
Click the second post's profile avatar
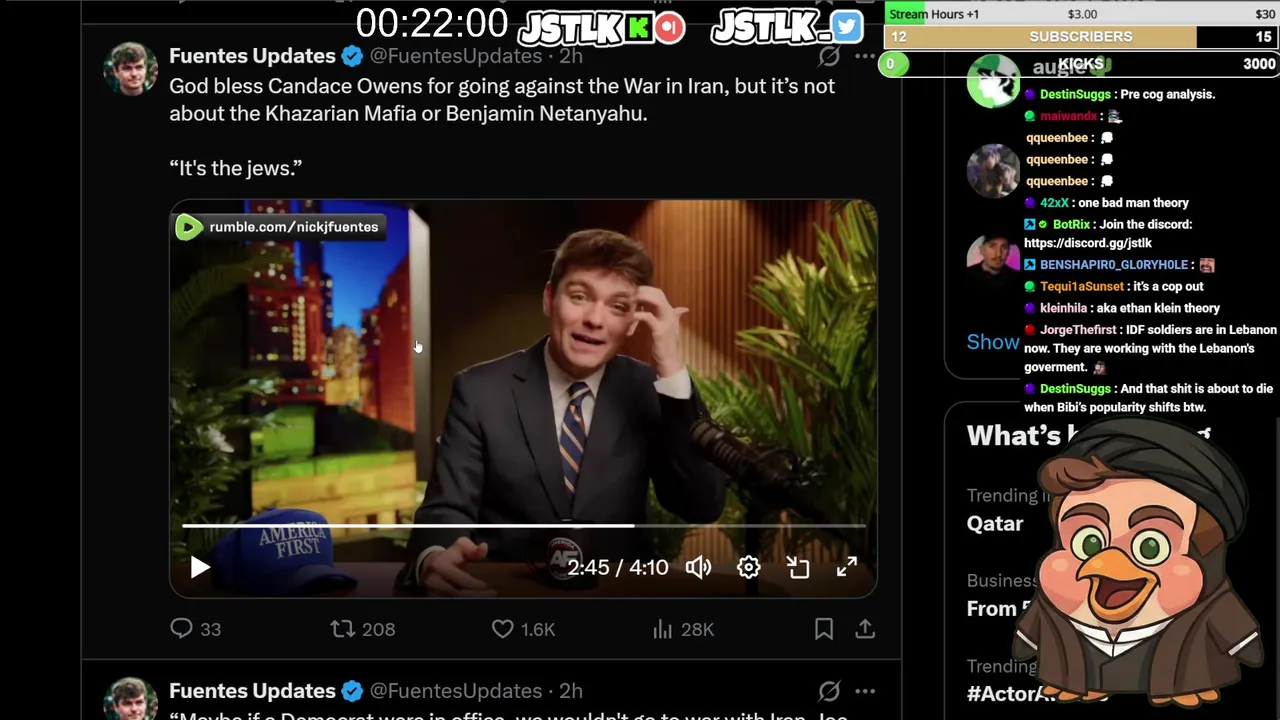(130, 698)
